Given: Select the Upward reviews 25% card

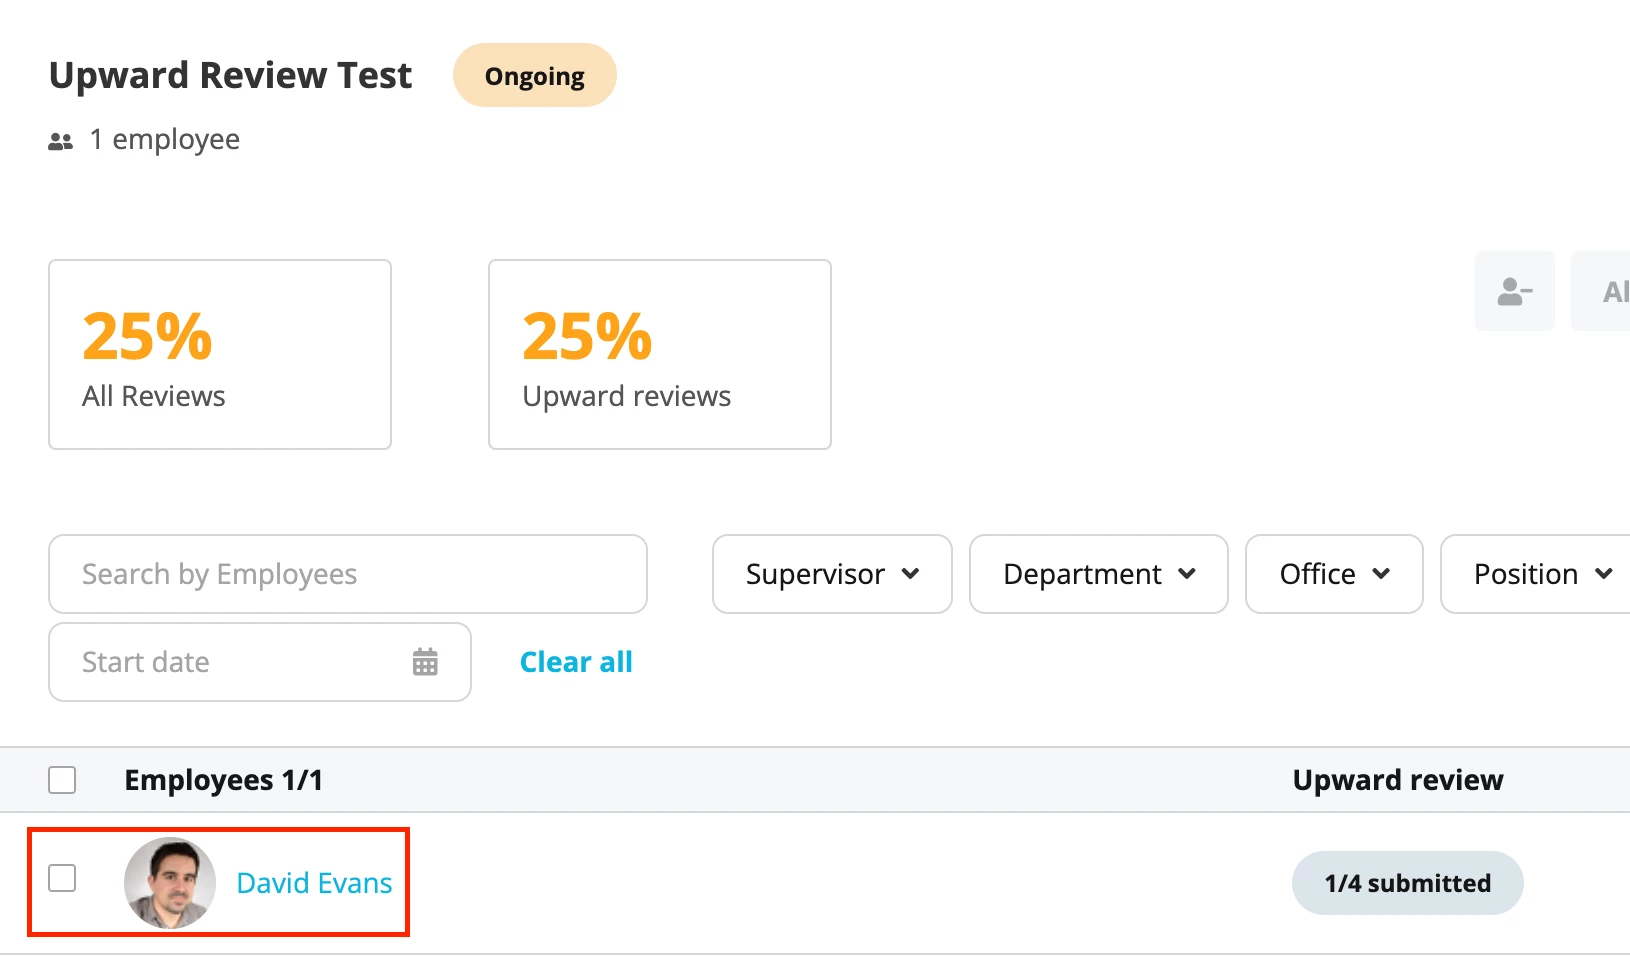Looking at the screenshot, I should (x=660, y=355).
